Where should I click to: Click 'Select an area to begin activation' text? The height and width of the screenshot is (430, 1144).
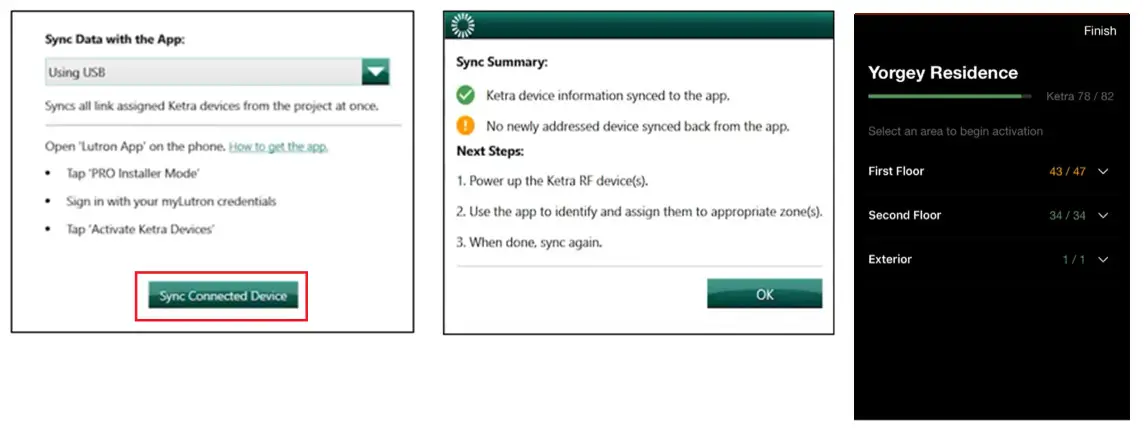click(x=956, y=131)
